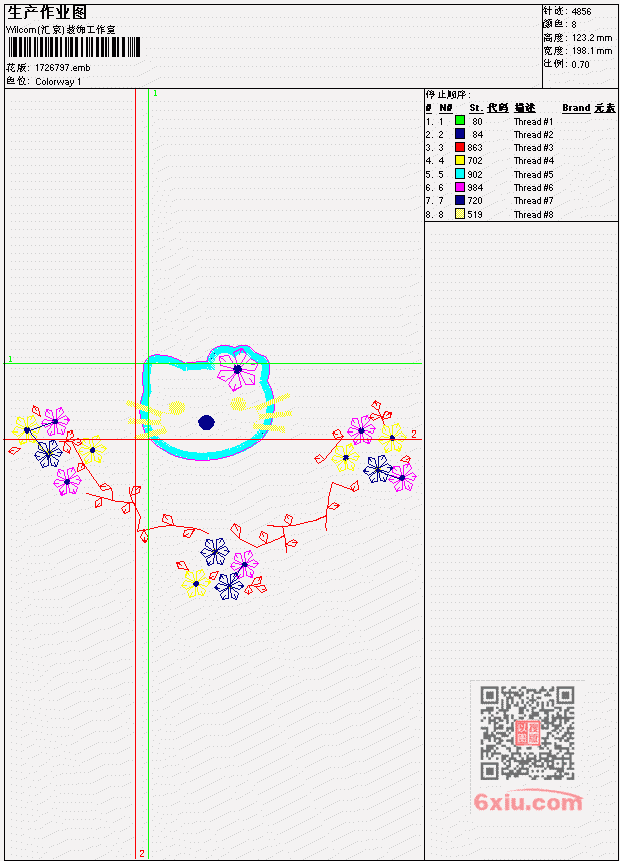
Task: Click thread code 720
Action: [x=475, y=201]
